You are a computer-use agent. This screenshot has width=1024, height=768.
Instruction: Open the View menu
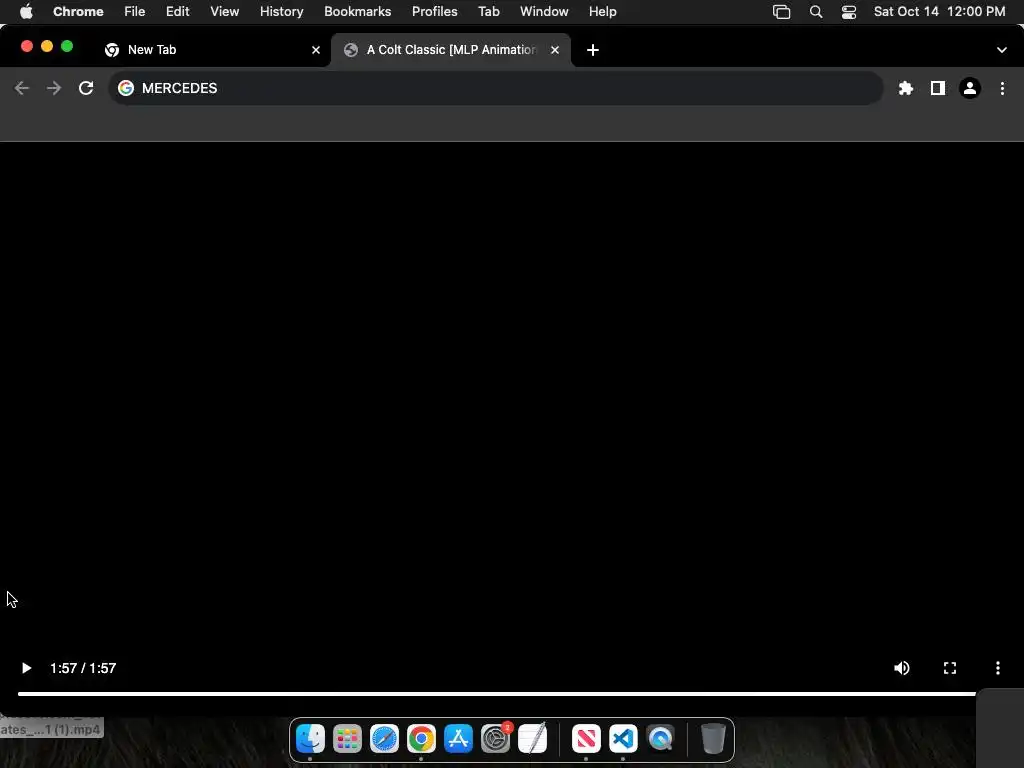point(224,11)
